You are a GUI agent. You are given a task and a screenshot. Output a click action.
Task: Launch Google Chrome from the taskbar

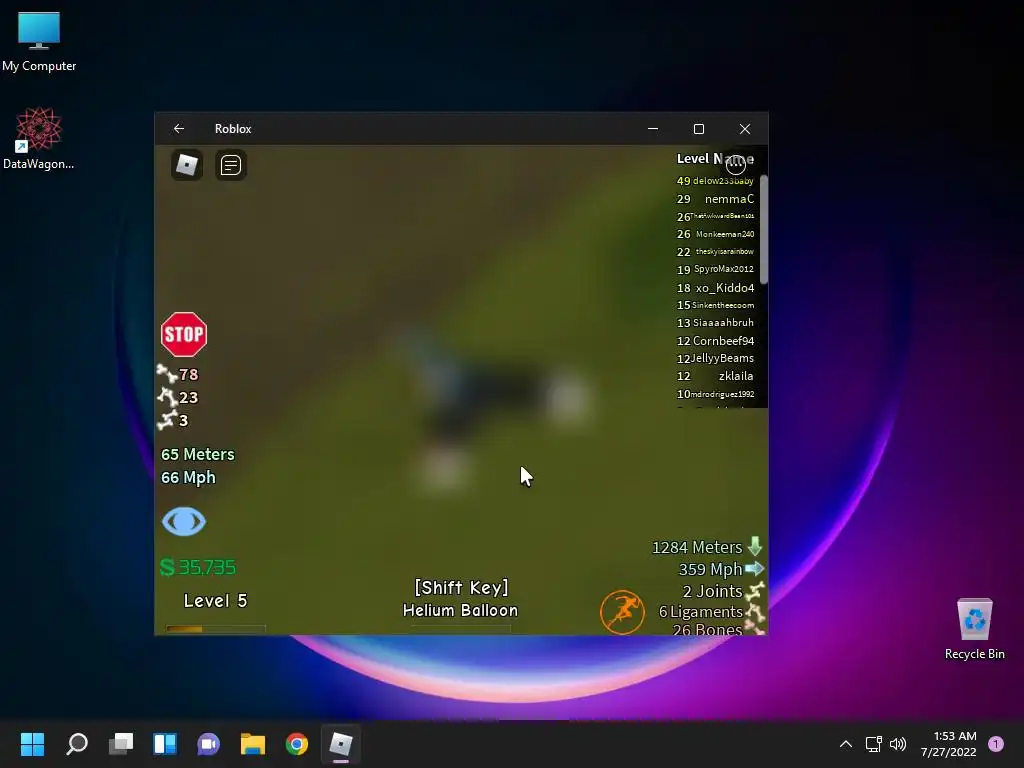coord(296,744)
